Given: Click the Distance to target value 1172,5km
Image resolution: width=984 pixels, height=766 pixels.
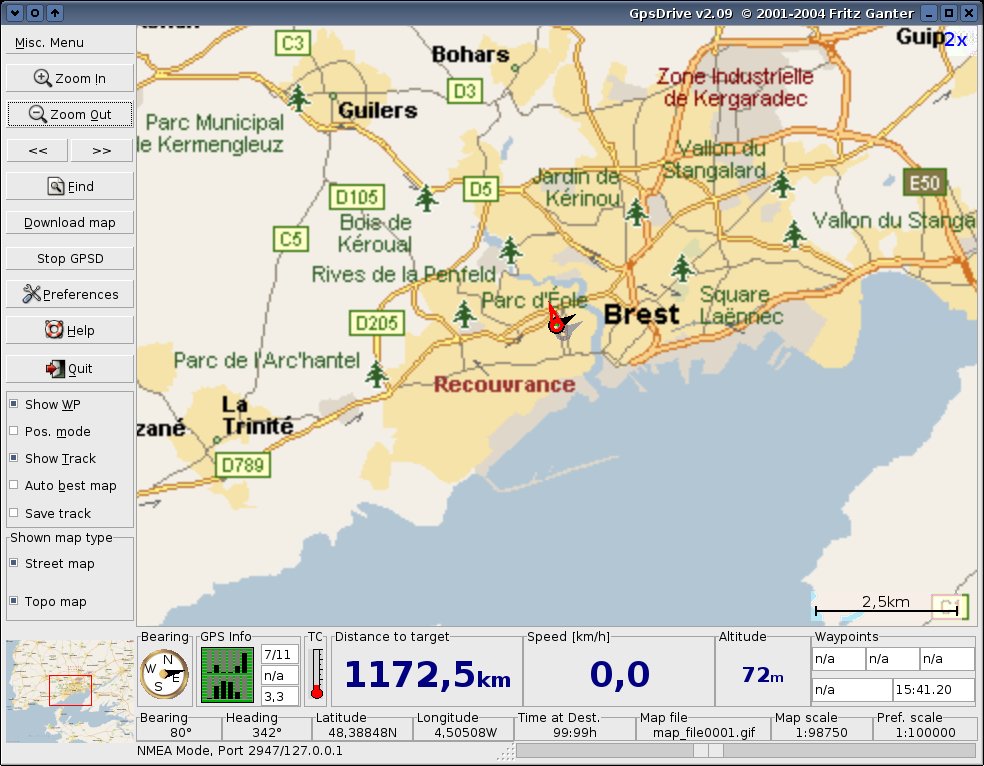Looking at the screenshot, I should (x=427, y=674).
